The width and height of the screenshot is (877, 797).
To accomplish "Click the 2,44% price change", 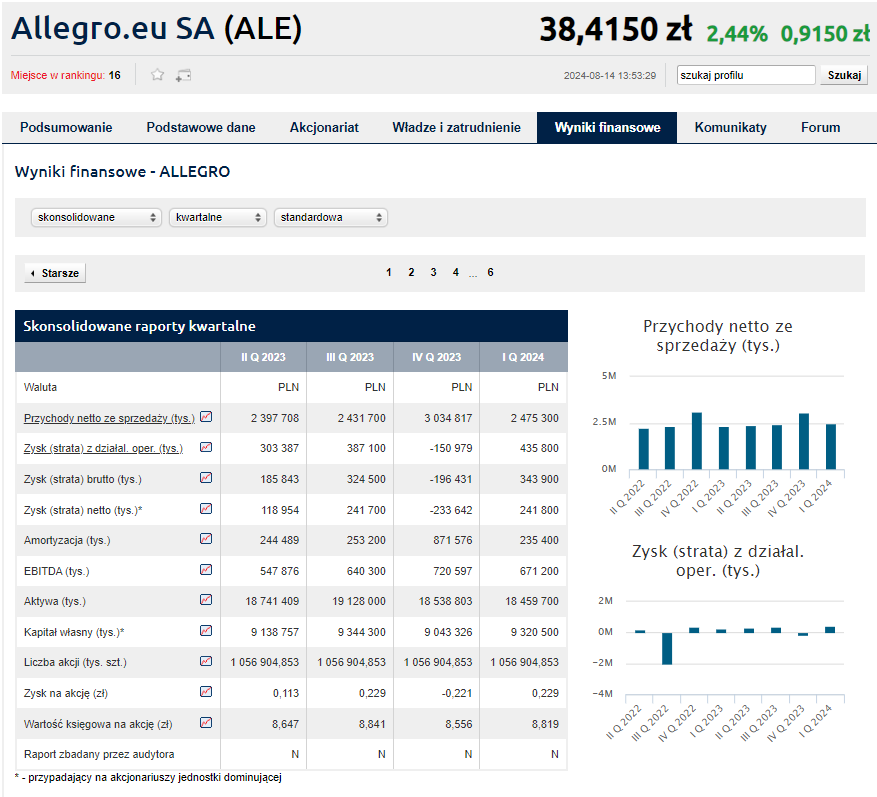I will [x=737, y=34].
